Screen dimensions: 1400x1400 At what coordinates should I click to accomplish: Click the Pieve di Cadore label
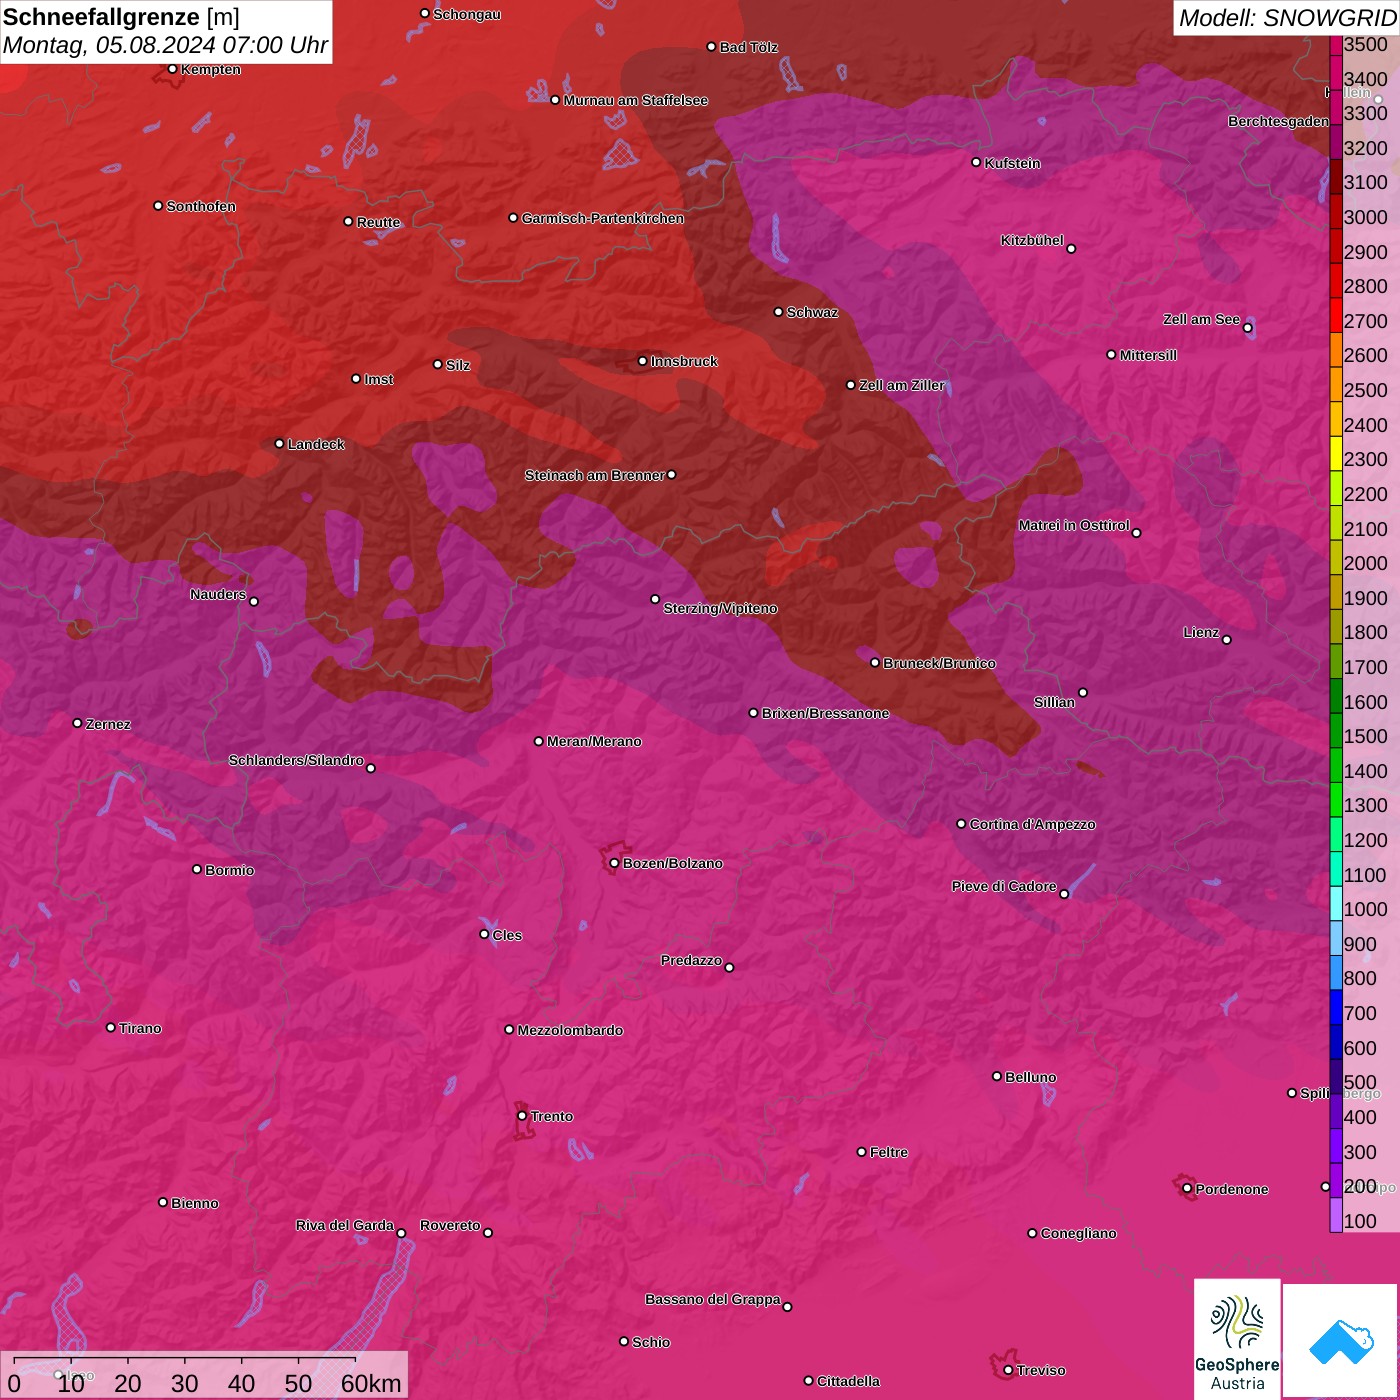click(x=1004, y=886)
